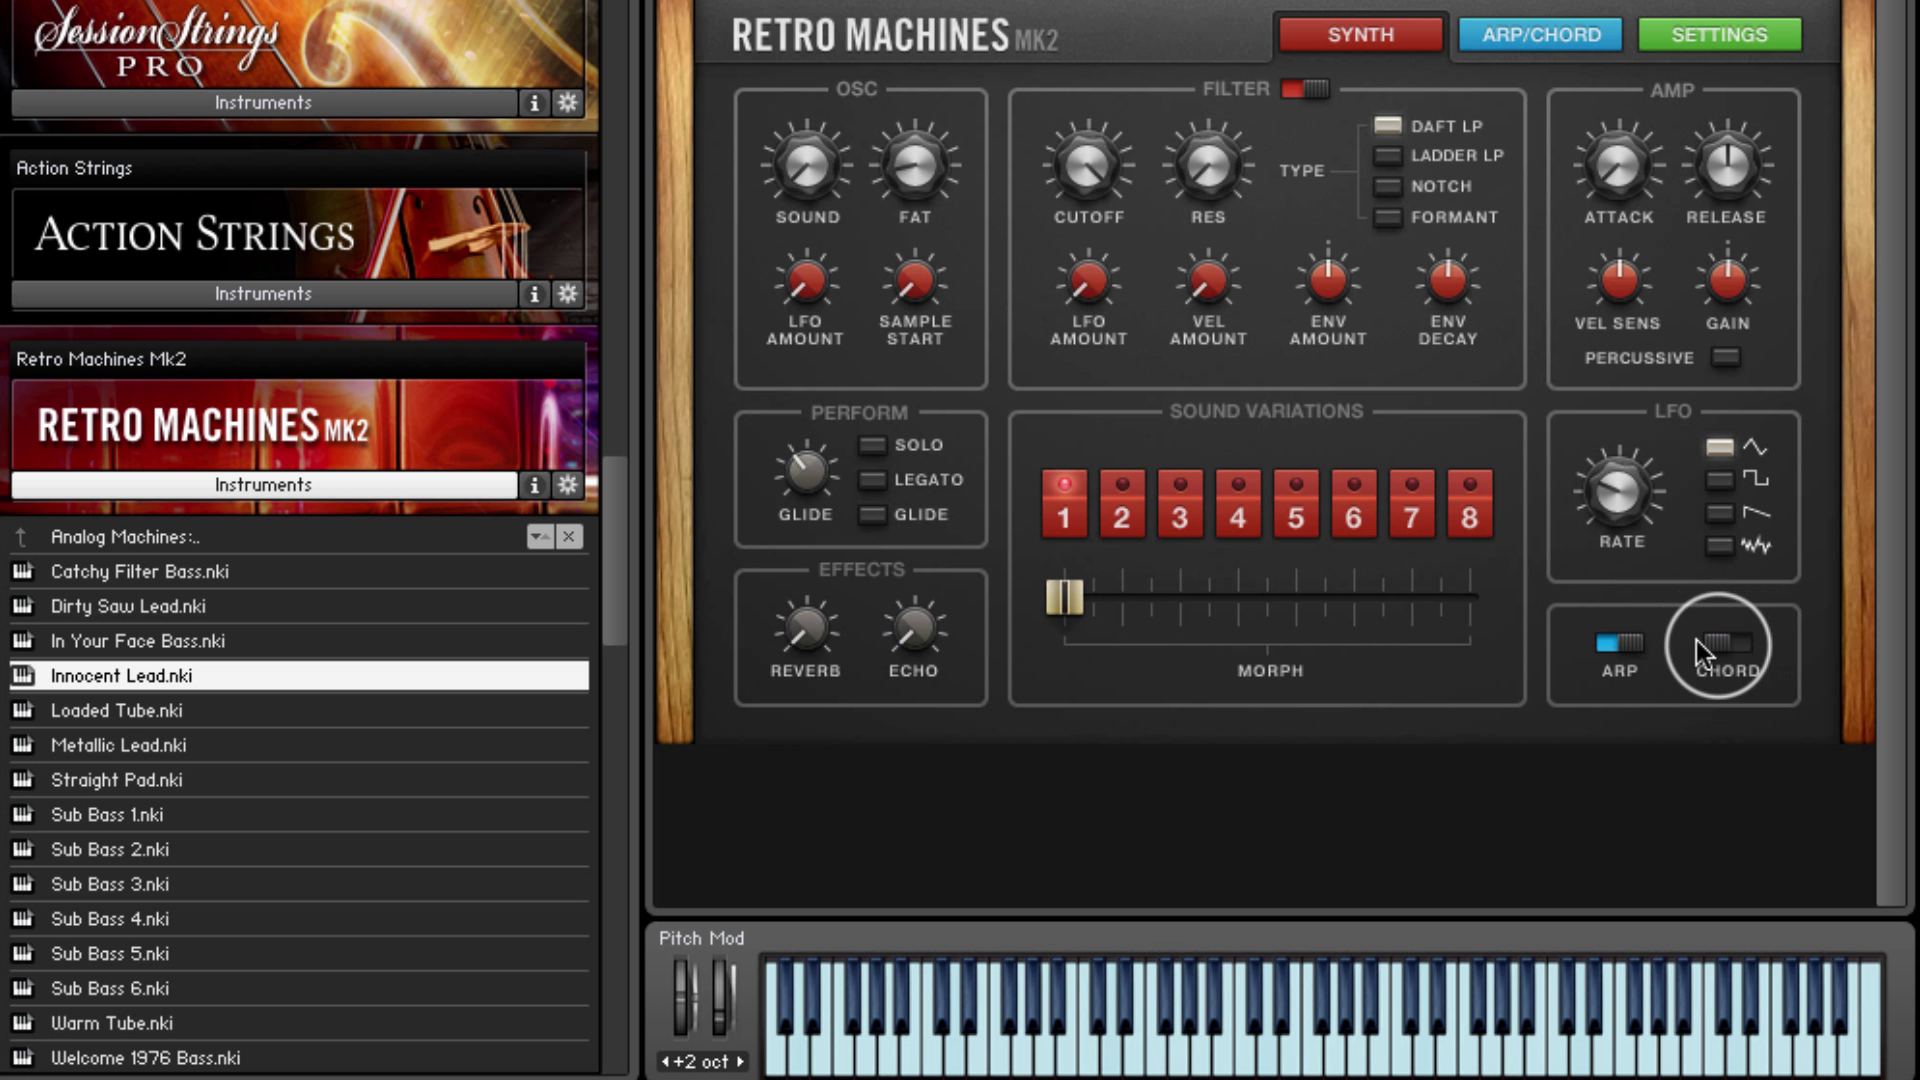Select sound variation 3
The image size is (1920, 1080).
tap(1180, 504)
